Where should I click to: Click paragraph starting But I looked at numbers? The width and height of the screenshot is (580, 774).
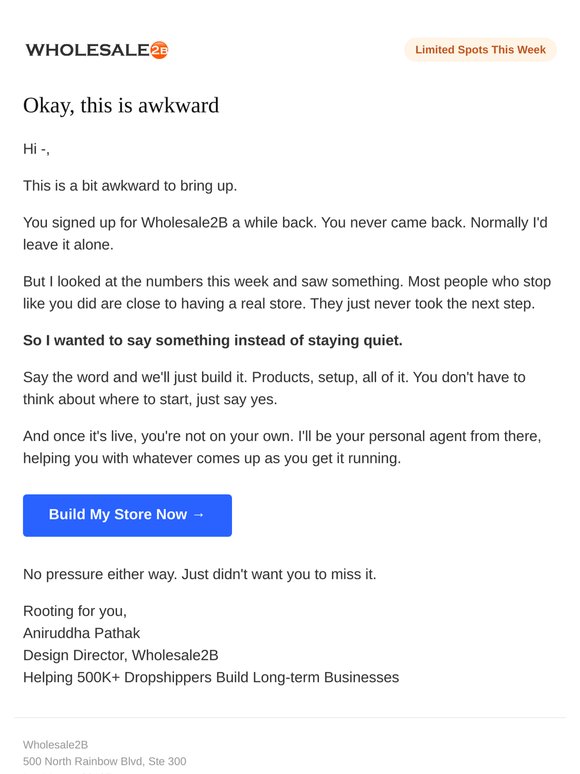[287, 292]
